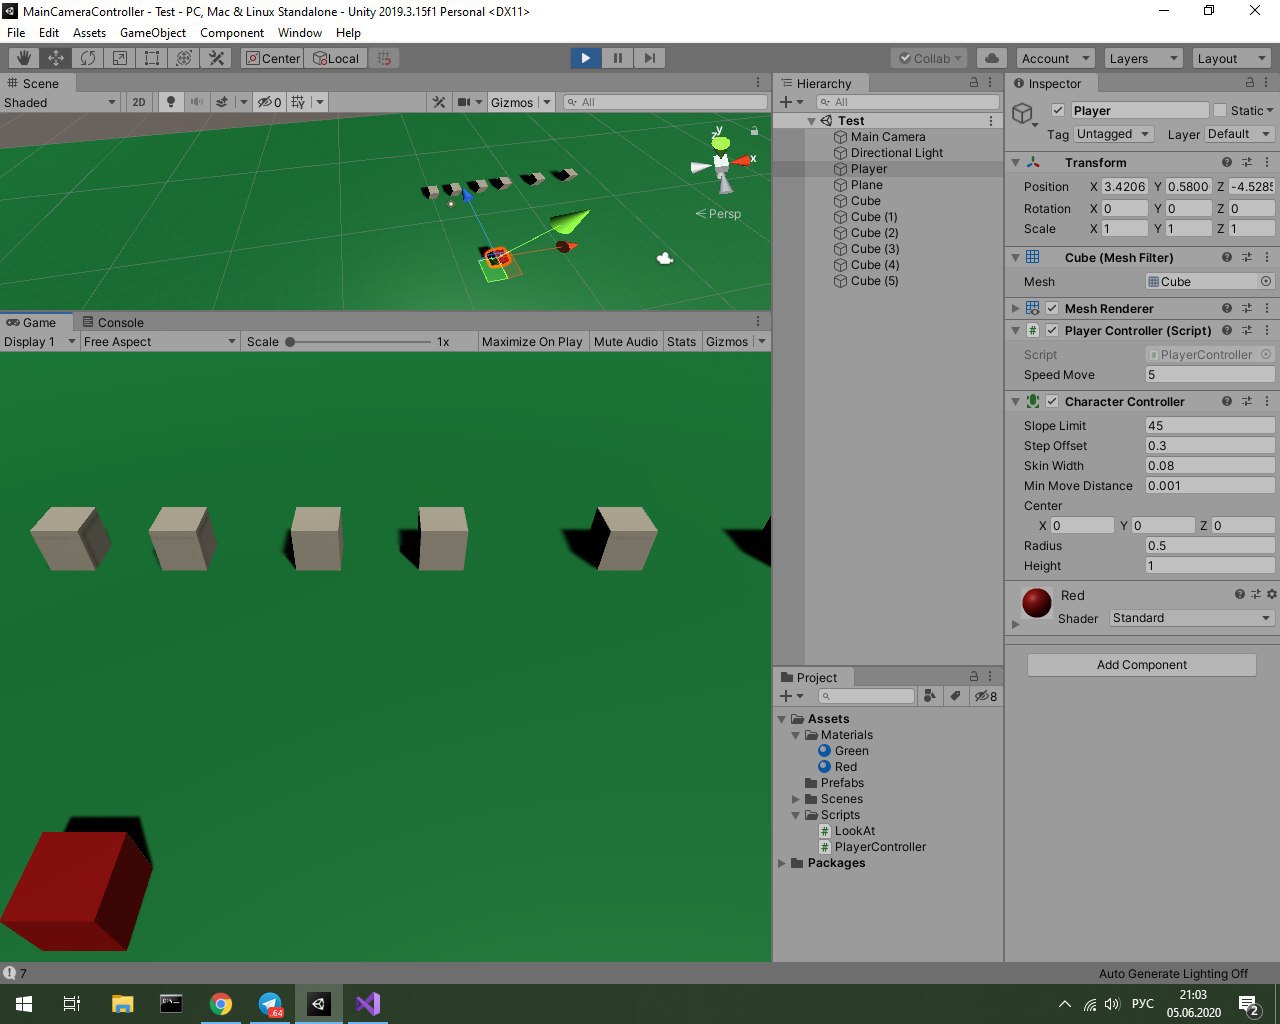This screenshot has width=1280, height=1024.
Task: Open Display 1 dropdown
Action: pyautogui.click(x=40, y=341)
